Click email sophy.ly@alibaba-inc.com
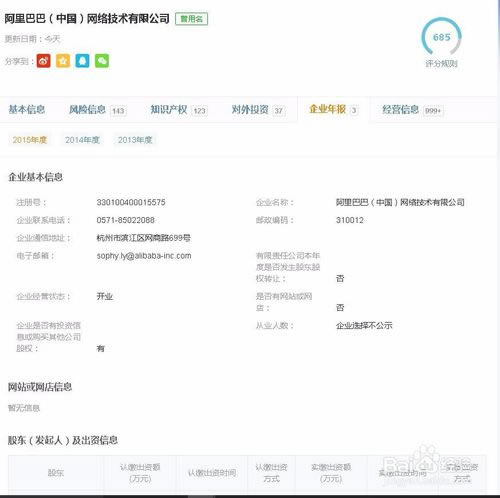The width and height of the screenshot is (500, 498). pyautogui.click(x=144, y=256)
